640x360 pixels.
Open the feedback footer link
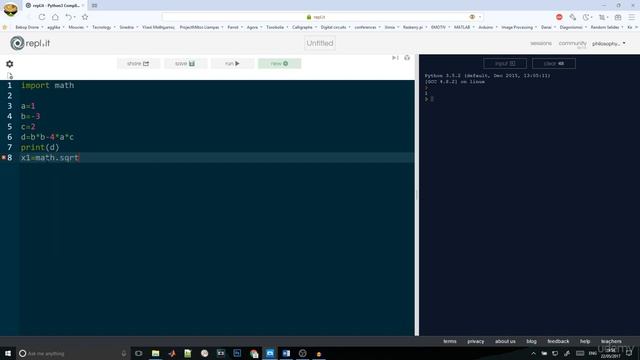tap(558, 341)
